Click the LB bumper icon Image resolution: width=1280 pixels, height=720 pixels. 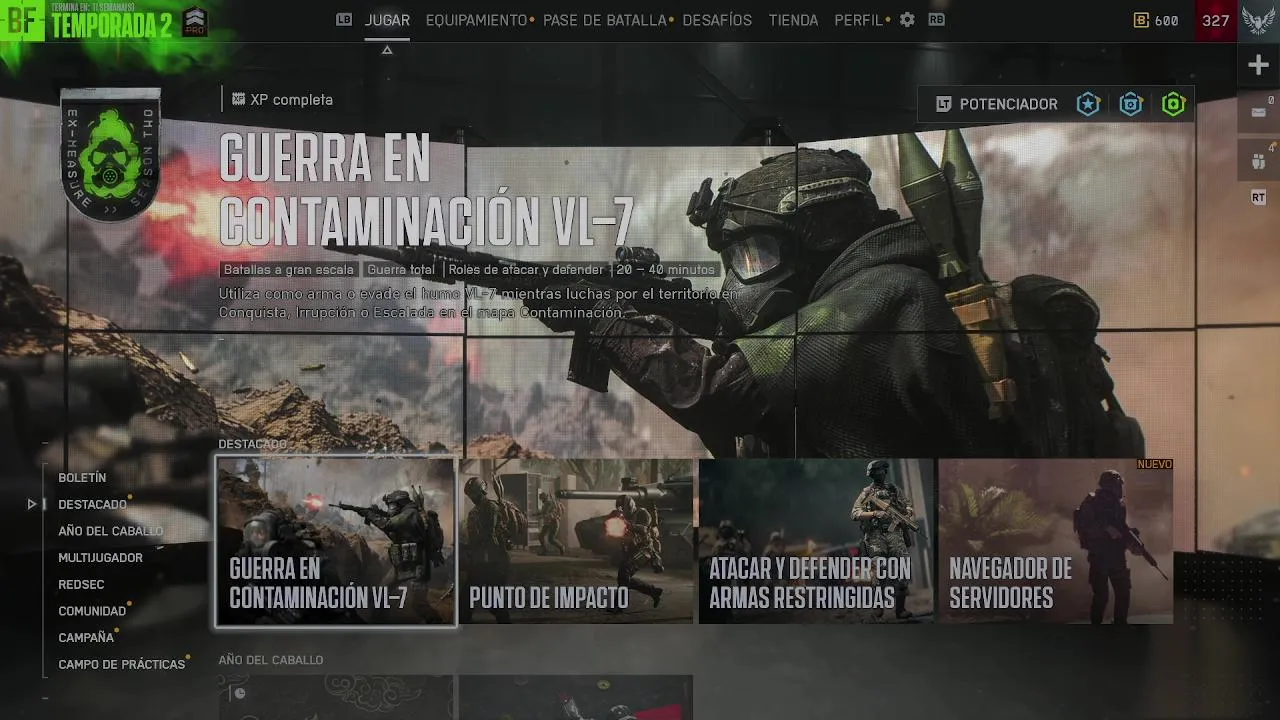click(x=344, y=19)
